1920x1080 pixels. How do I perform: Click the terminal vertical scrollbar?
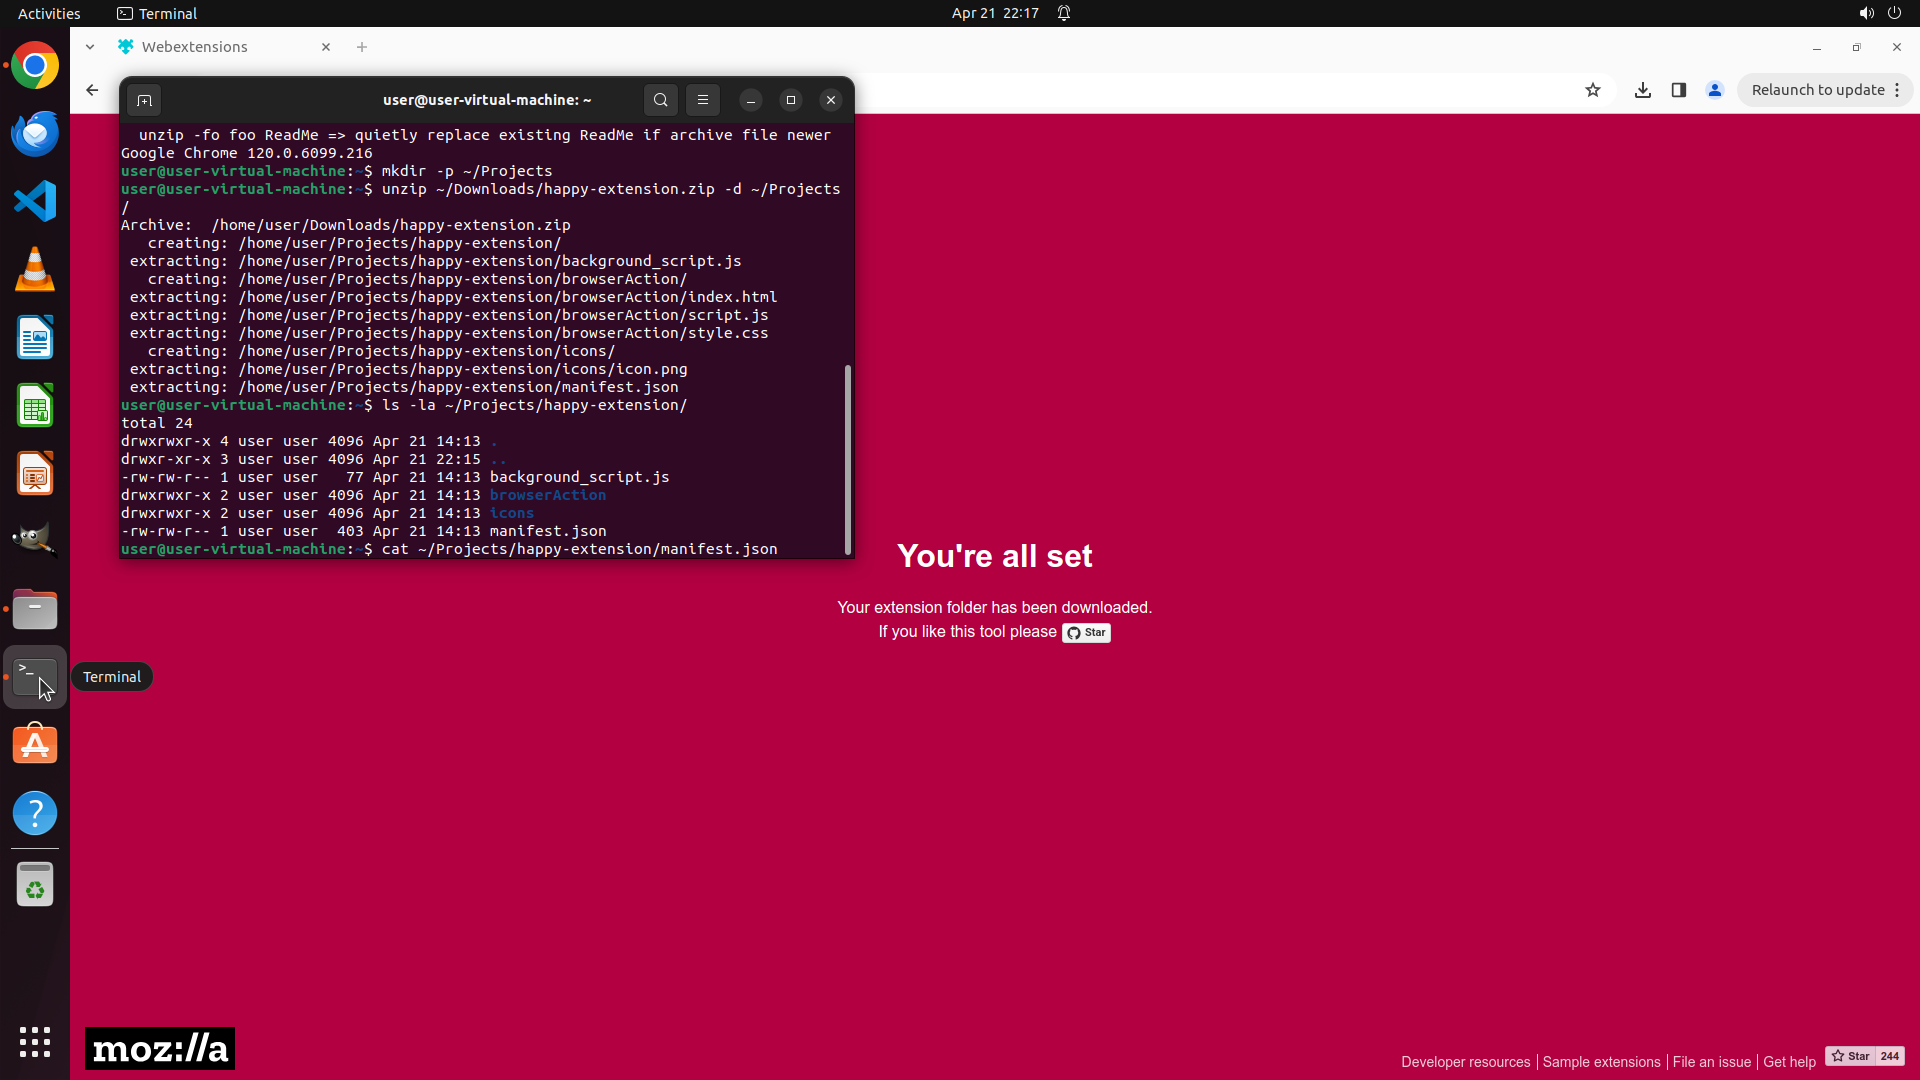[x=848, y=460]
